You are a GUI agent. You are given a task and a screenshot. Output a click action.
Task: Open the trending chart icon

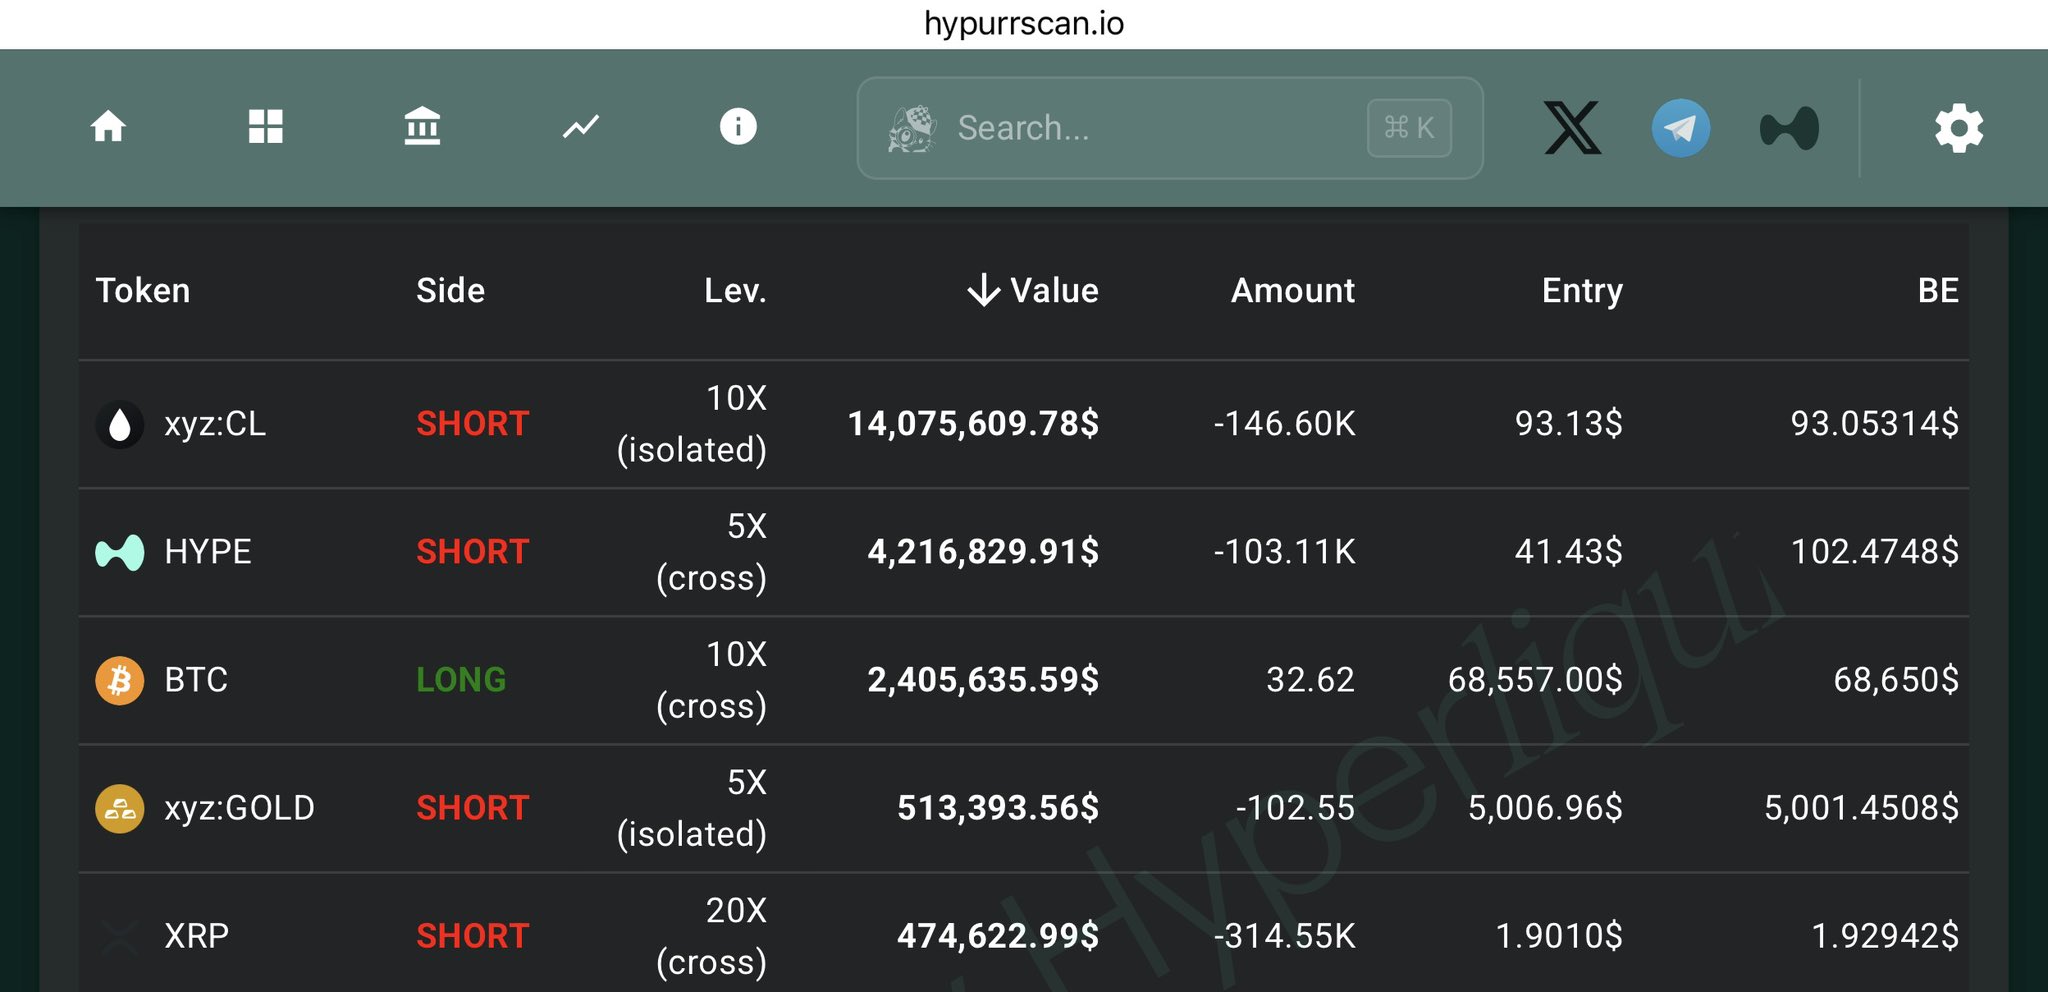click(x=580, y=127)
